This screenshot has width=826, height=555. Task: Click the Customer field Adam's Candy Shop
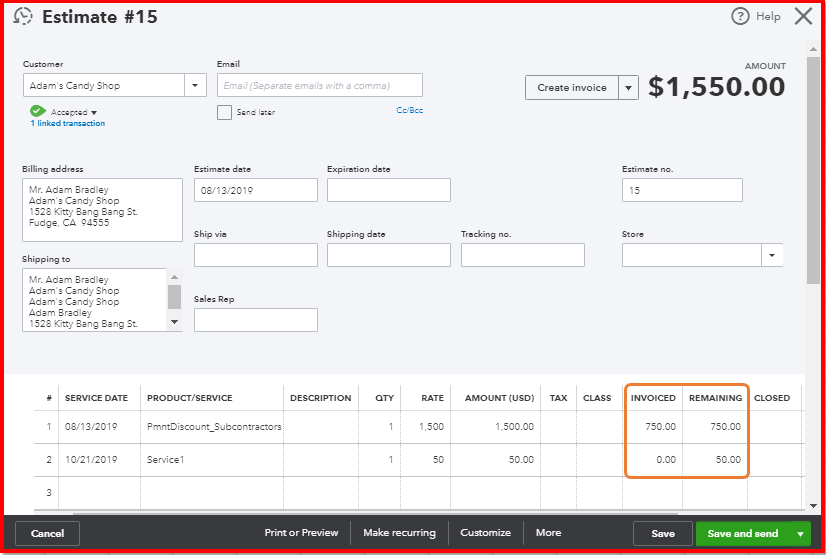coord(103,85)
